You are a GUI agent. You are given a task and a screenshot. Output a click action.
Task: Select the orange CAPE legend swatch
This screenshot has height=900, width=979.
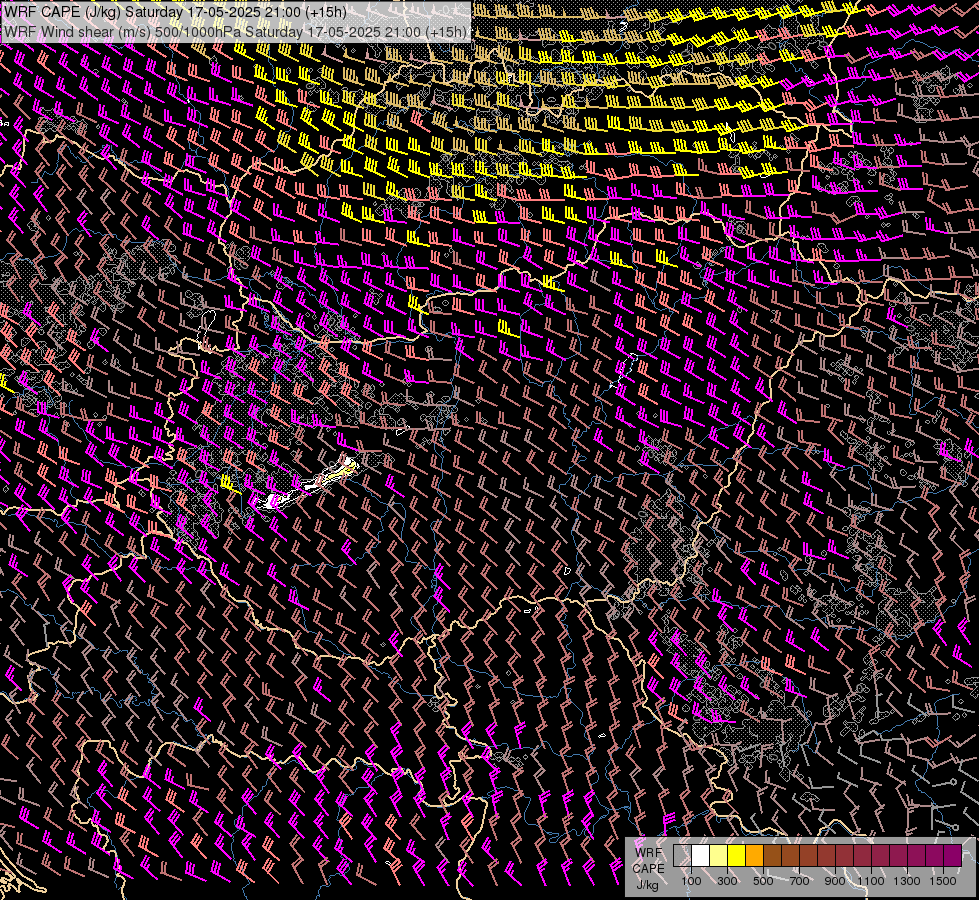[x=754, y=855]
